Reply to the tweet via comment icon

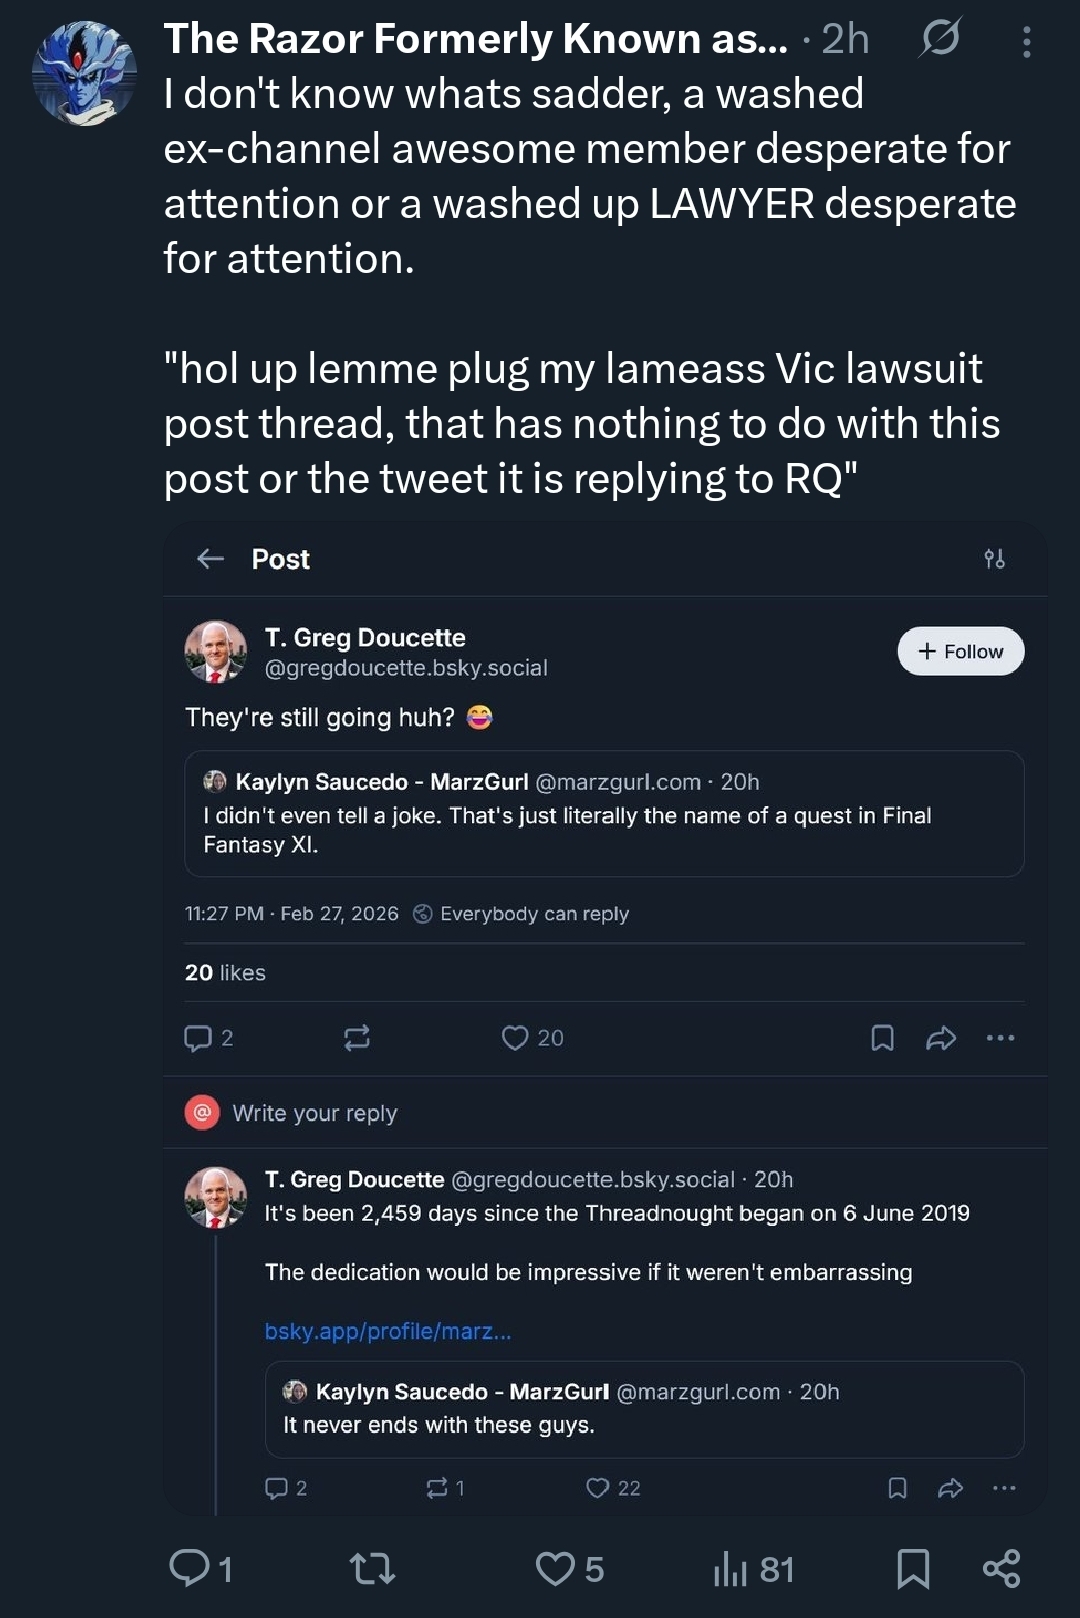190,1567
